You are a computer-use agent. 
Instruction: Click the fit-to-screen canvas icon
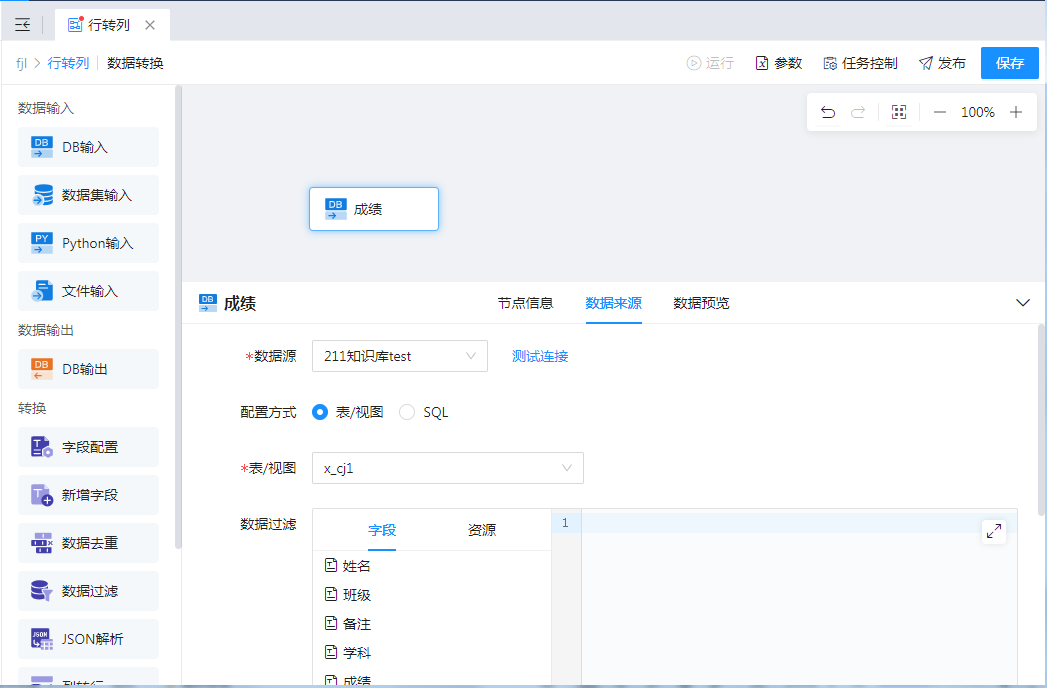pyautogui.click(x=899, y=112)
